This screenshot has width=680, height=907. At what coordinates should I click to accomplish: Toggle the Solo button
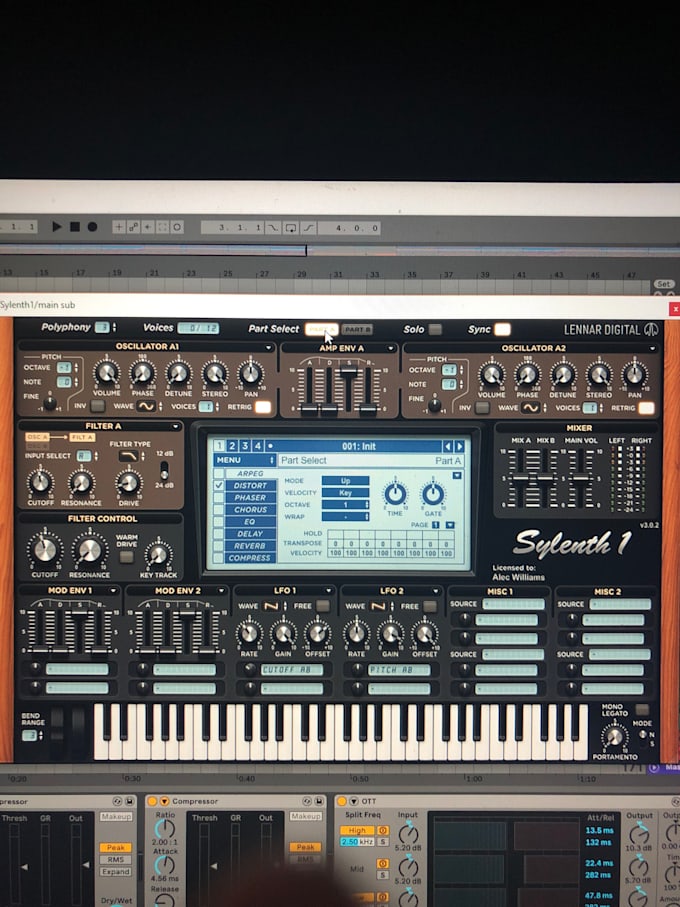[435, 329]
